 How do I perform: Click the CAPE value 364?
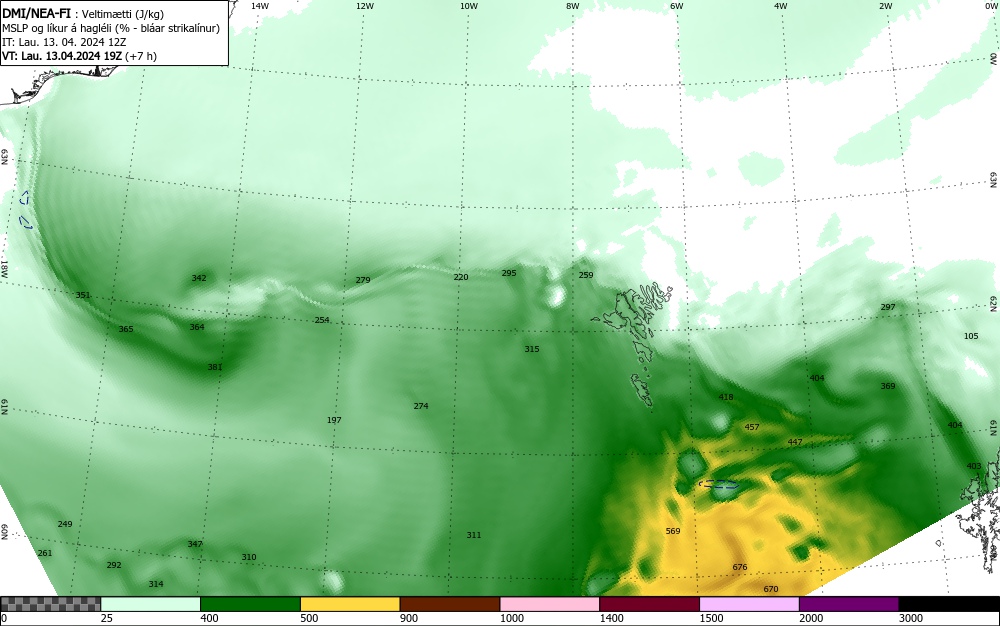197,327
